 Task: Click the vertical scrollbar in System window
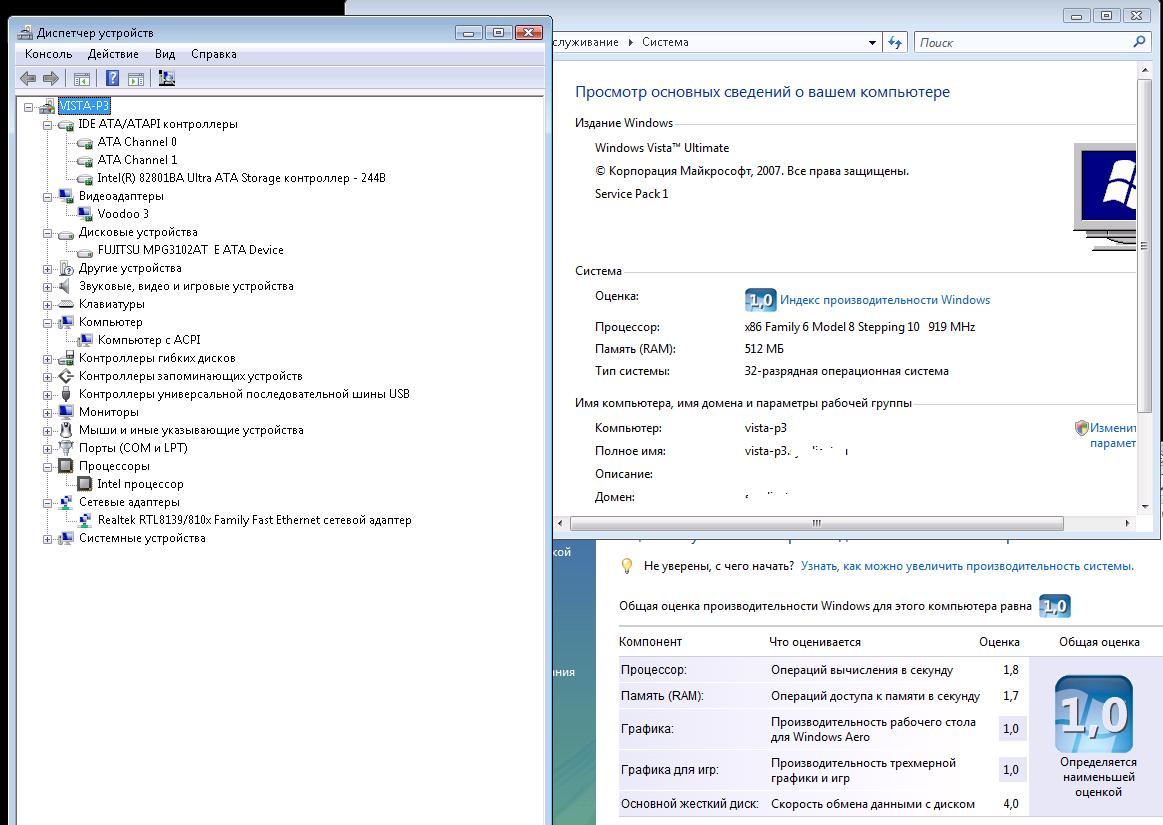[1144, 245]
